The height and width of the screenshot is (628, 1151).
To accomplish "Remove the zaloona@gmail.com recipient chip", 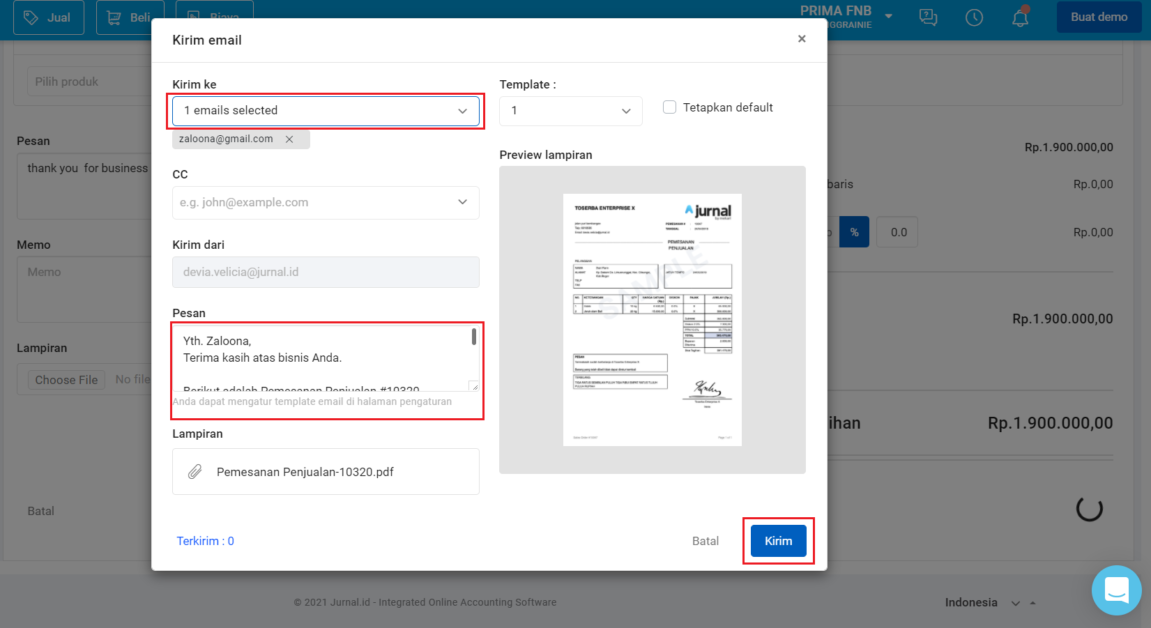I will 289,139.
